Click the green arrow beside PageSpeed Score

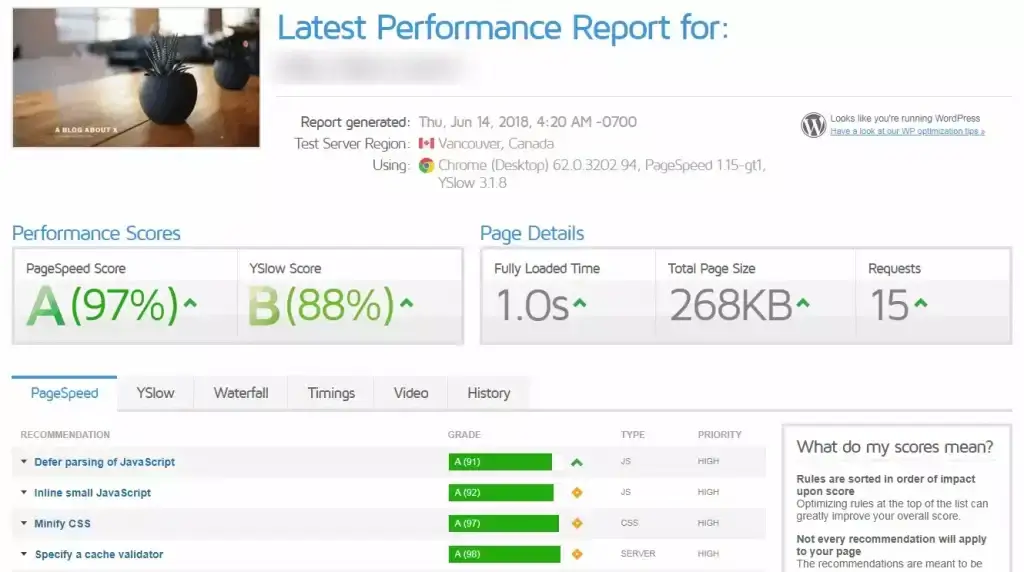click(x=190, y=303)
